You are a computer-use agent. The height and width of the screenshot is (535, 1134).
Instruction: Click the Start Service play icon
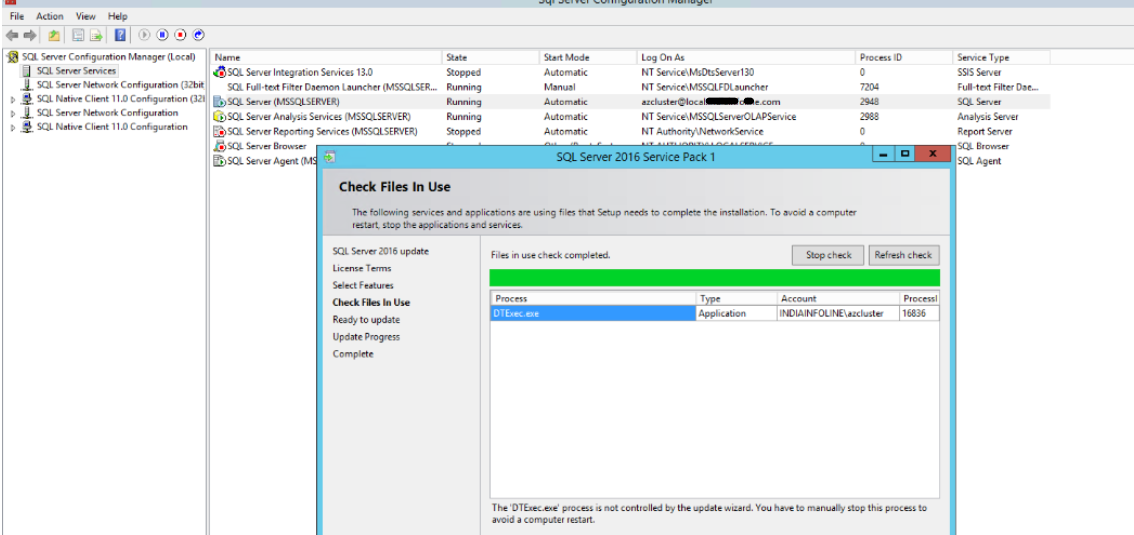(x=145, y=35)
